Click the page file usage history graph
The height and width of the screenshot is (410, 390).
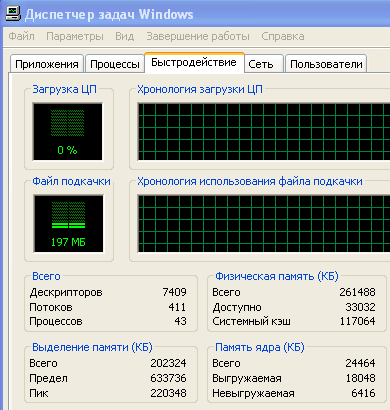click(264, 224)
